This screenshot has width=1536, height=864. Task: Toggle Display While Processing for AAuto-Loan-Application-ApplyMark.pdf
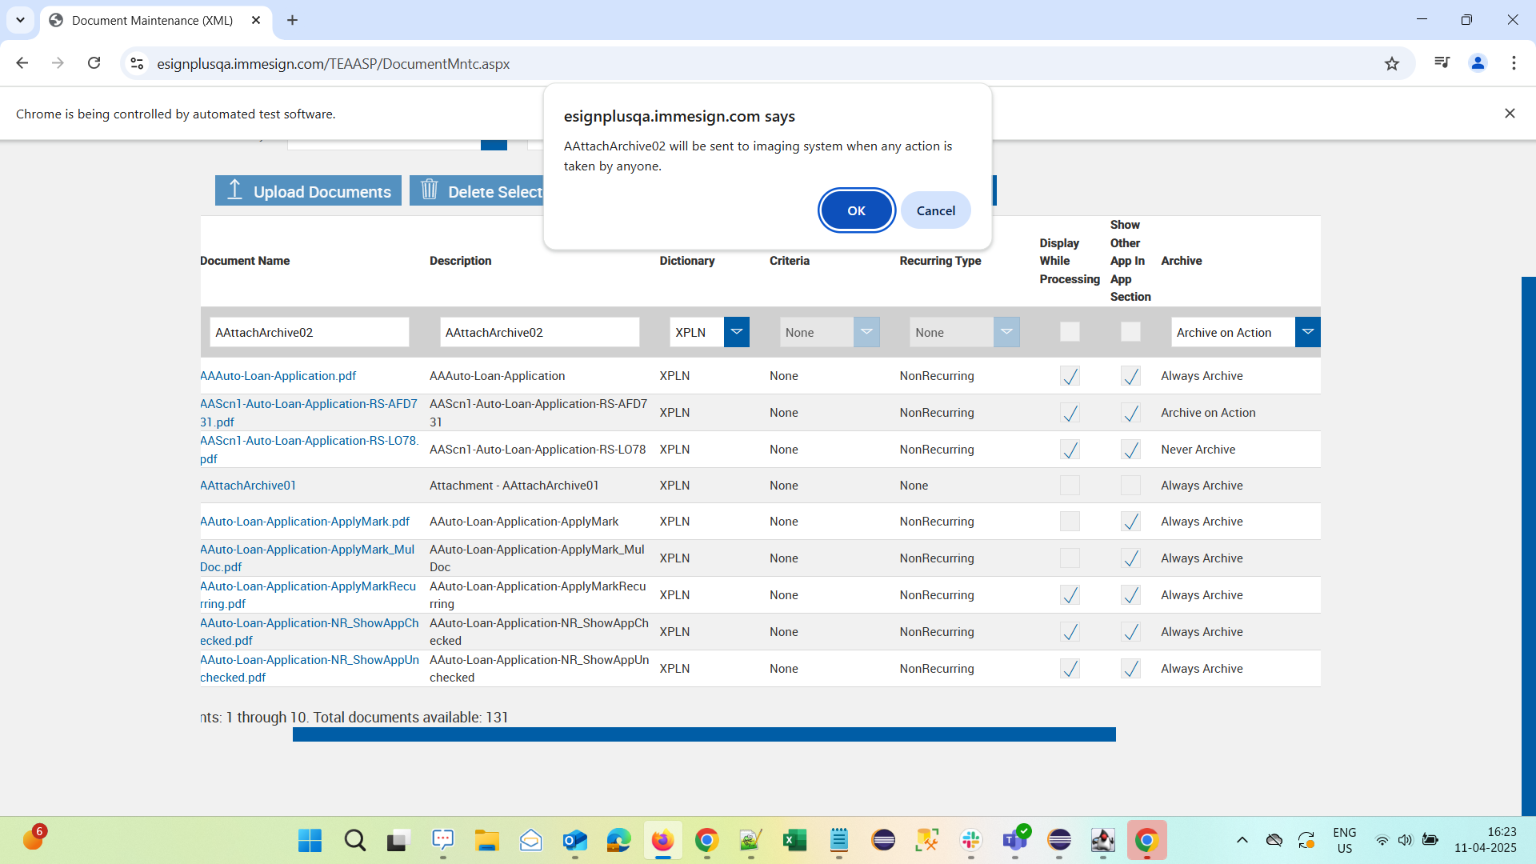(x=1070, y=522)
